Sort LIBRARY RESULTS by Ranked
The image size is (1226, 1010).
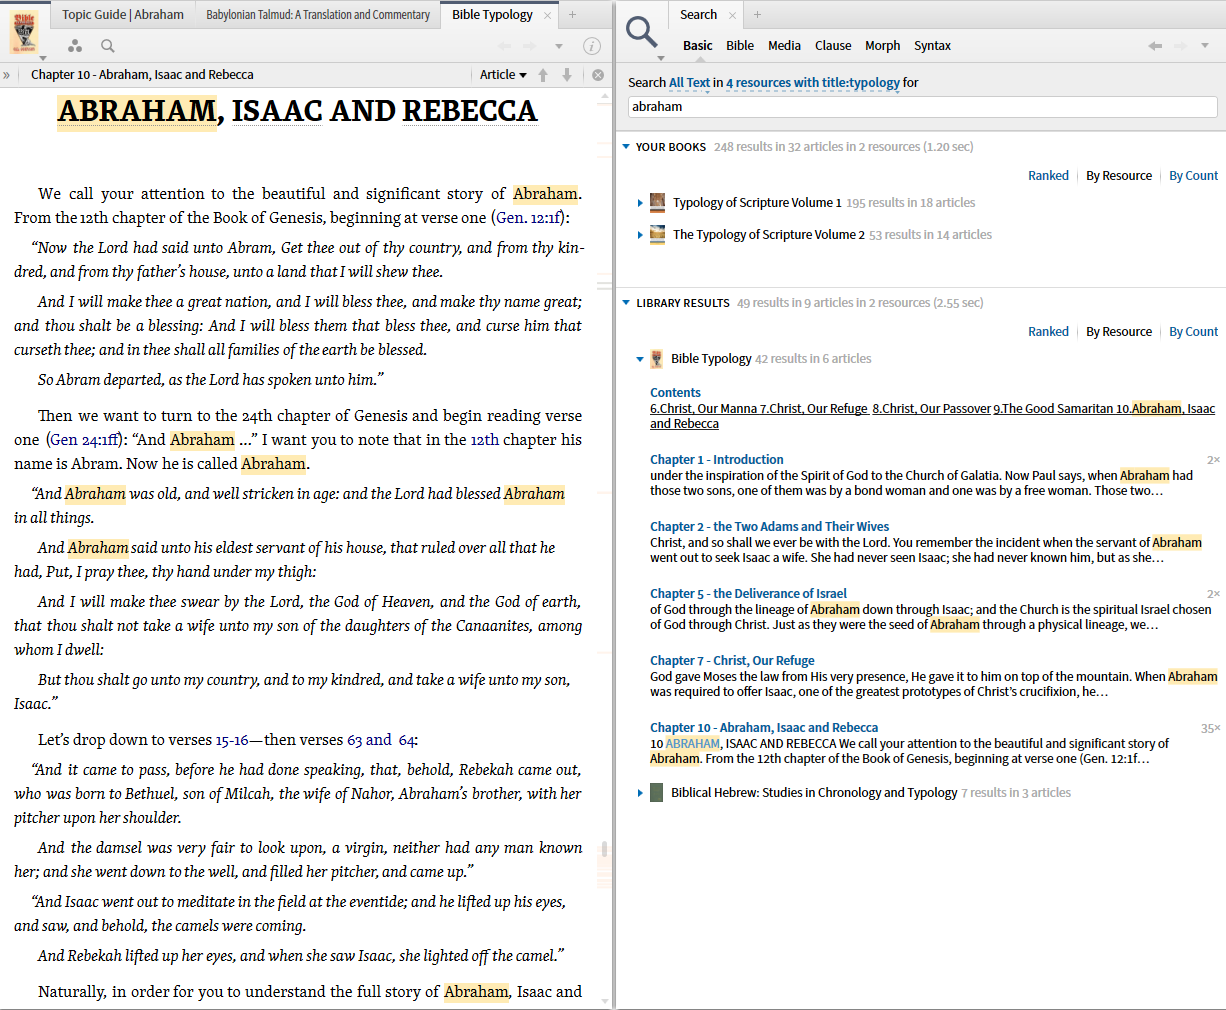tap(1048, 332)
